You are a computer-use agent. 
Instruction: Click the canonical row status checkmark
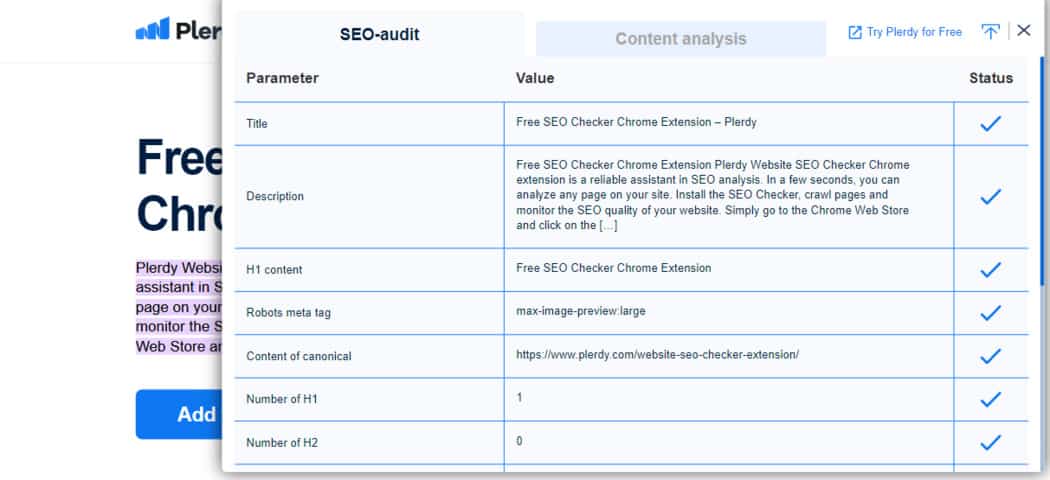[990, 356]
